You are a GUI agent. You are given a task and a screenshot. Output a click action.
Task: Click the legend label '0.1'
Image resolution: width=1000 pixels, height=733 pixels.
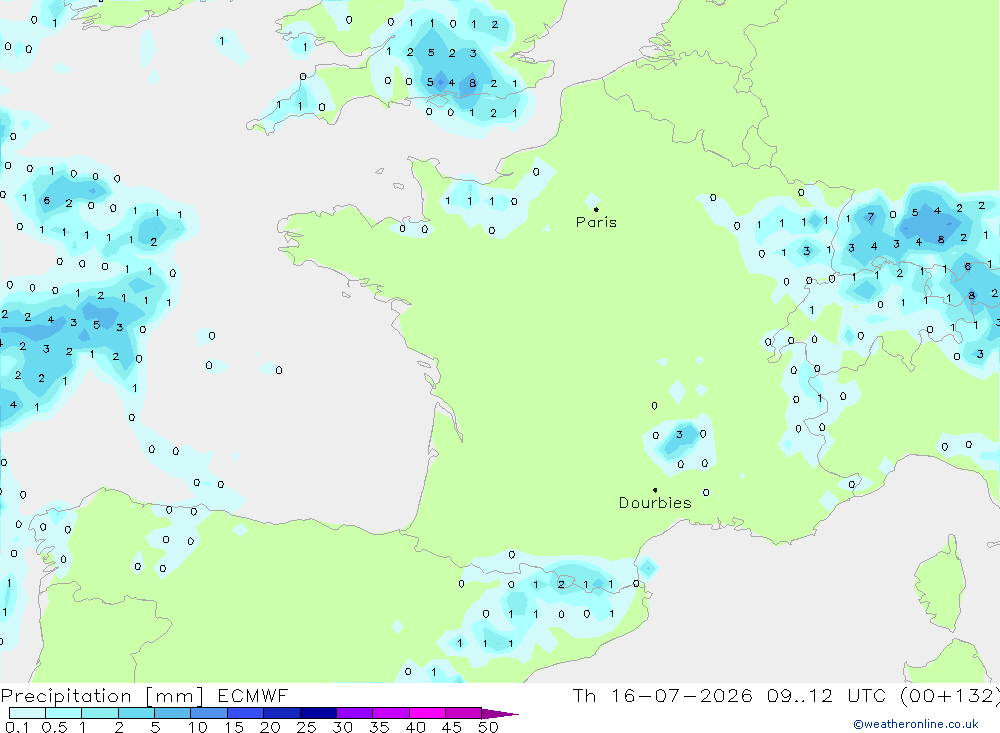tap(17, 727)
